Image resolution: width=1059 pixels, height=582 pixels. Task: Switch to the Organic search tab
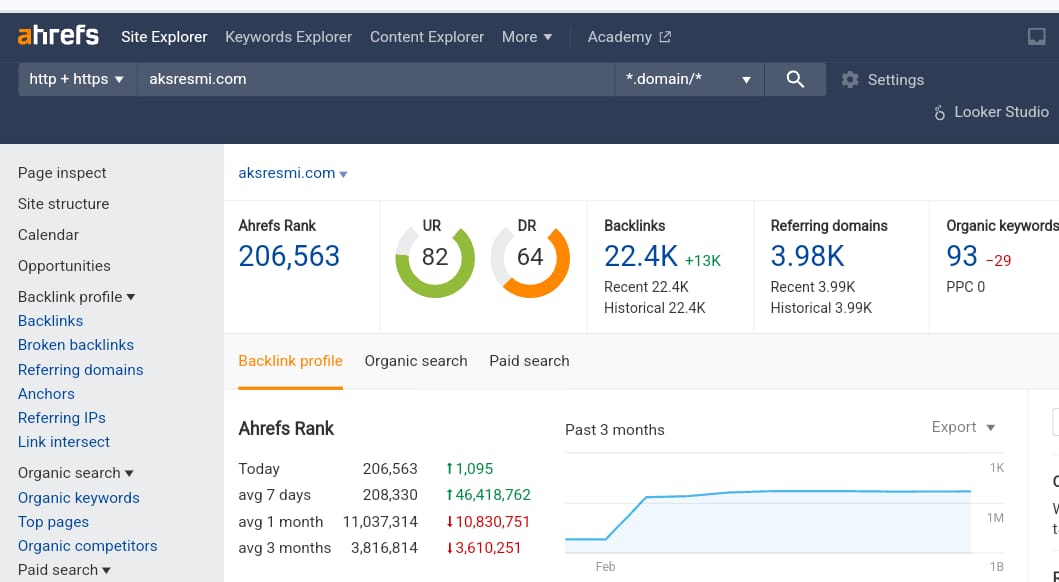tap(415, 361)
